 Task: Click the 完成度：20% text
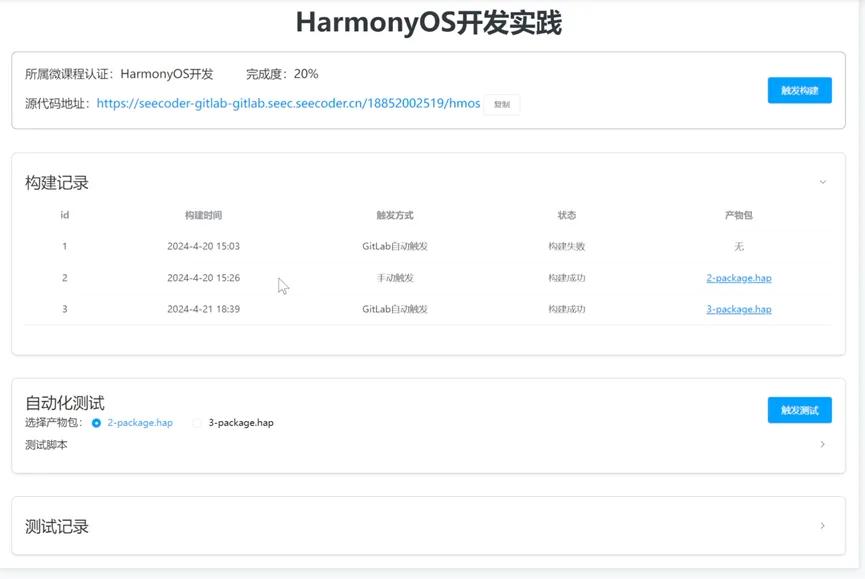click(x=282, y=74)
